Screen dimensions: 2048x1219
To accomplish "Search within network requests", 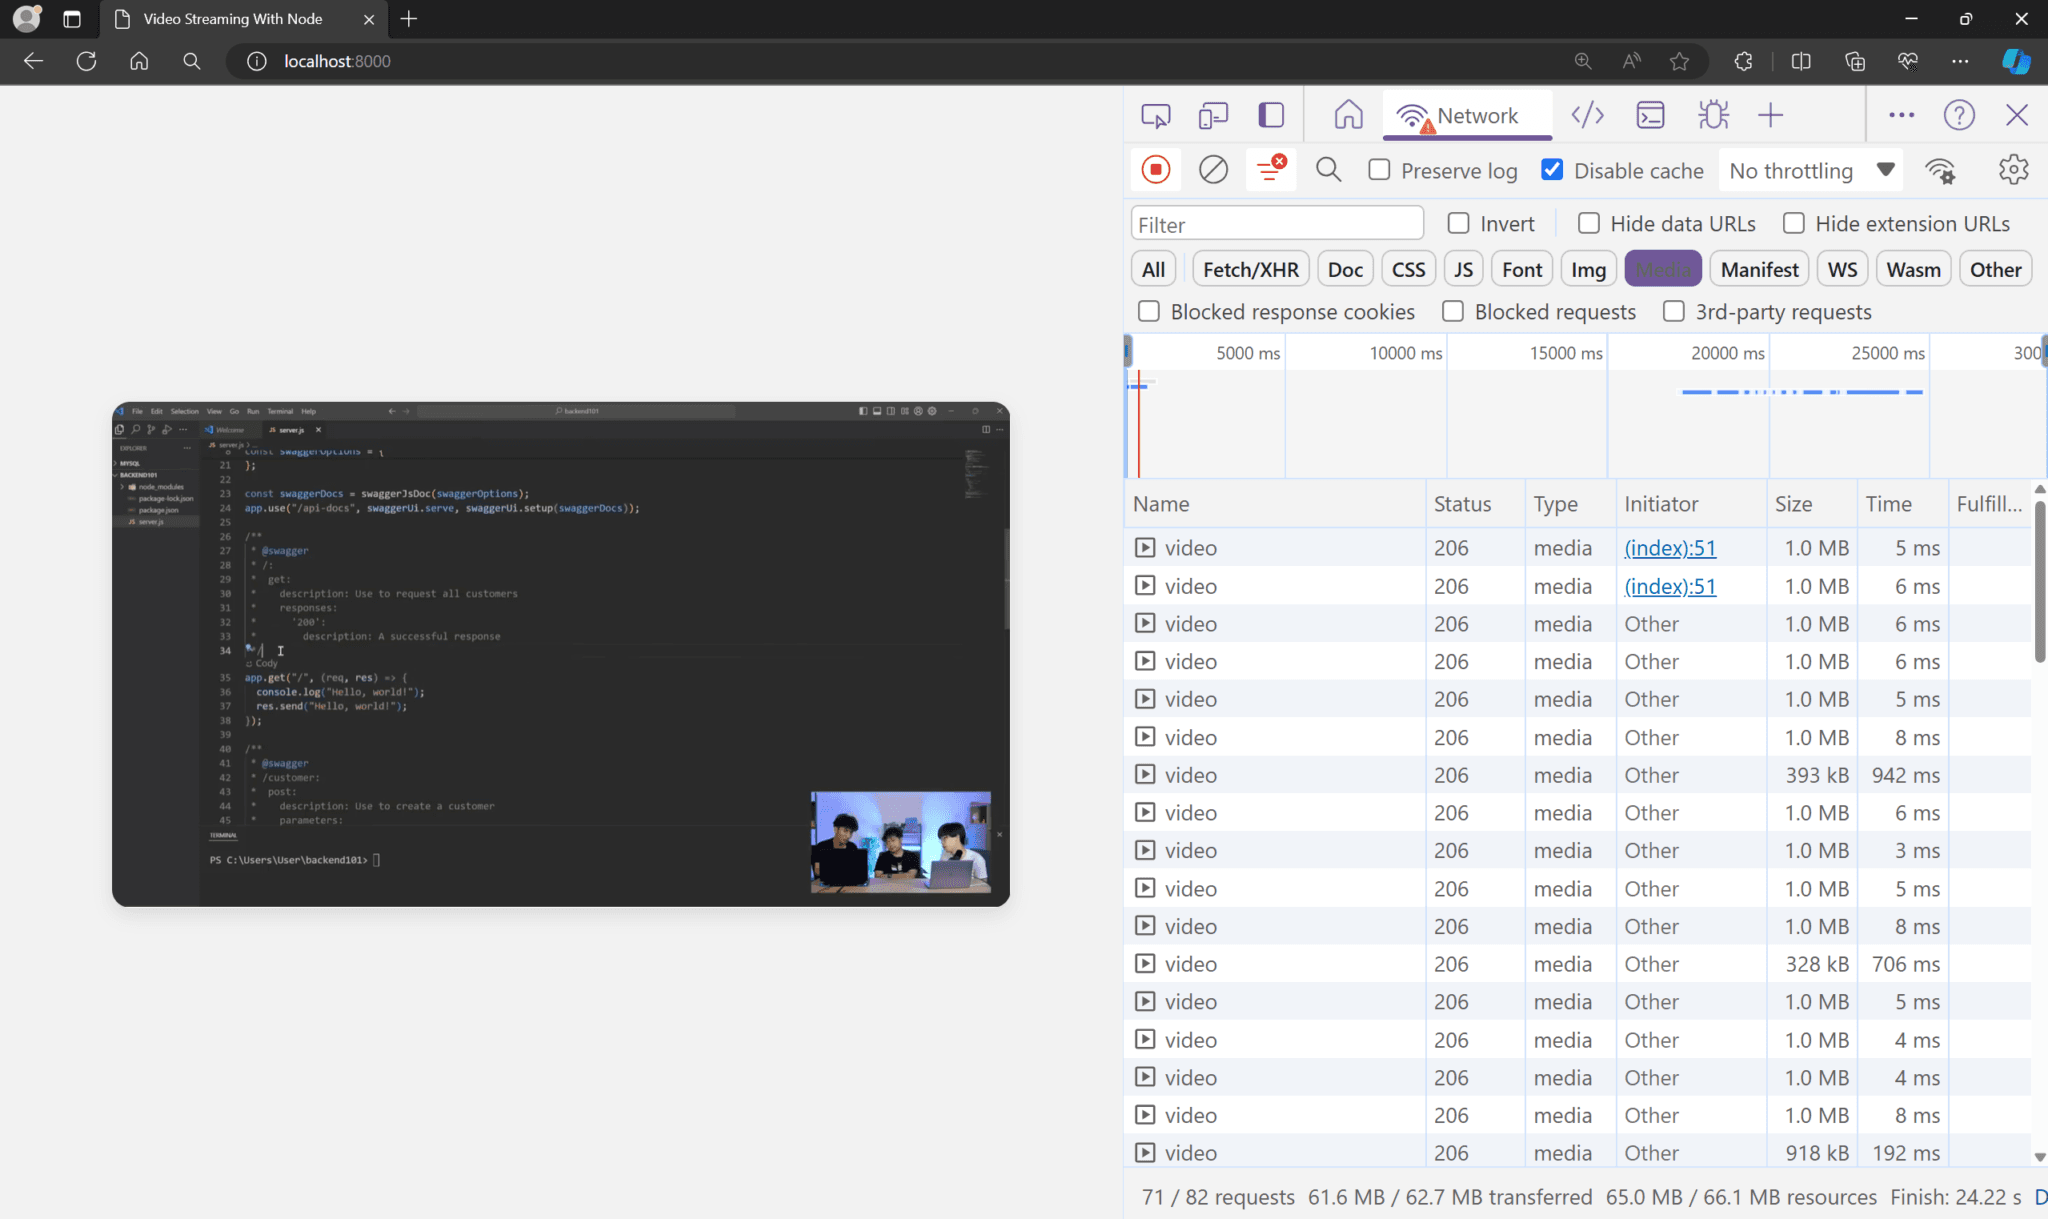I will (1328, 169).
